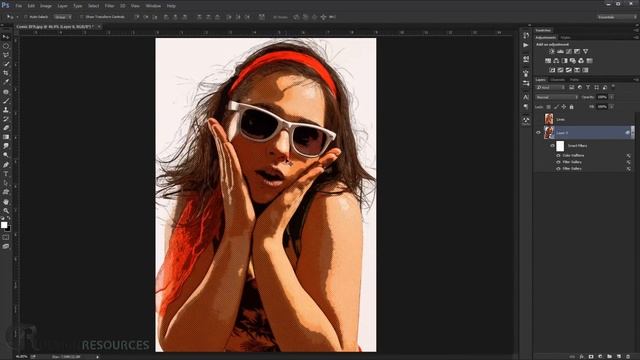Select the Spot Healing Brush tool
The image size is (640, 360).
6,92
